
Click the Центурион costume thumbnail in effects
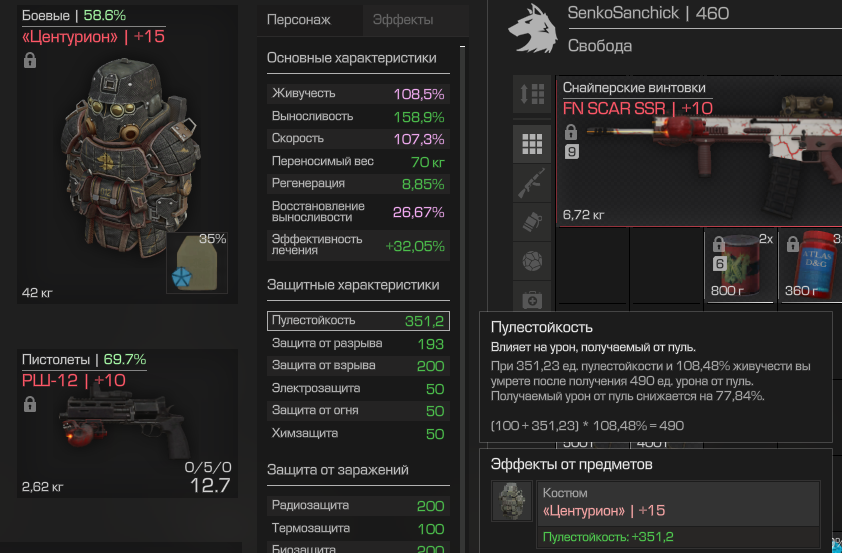point(512,501)
